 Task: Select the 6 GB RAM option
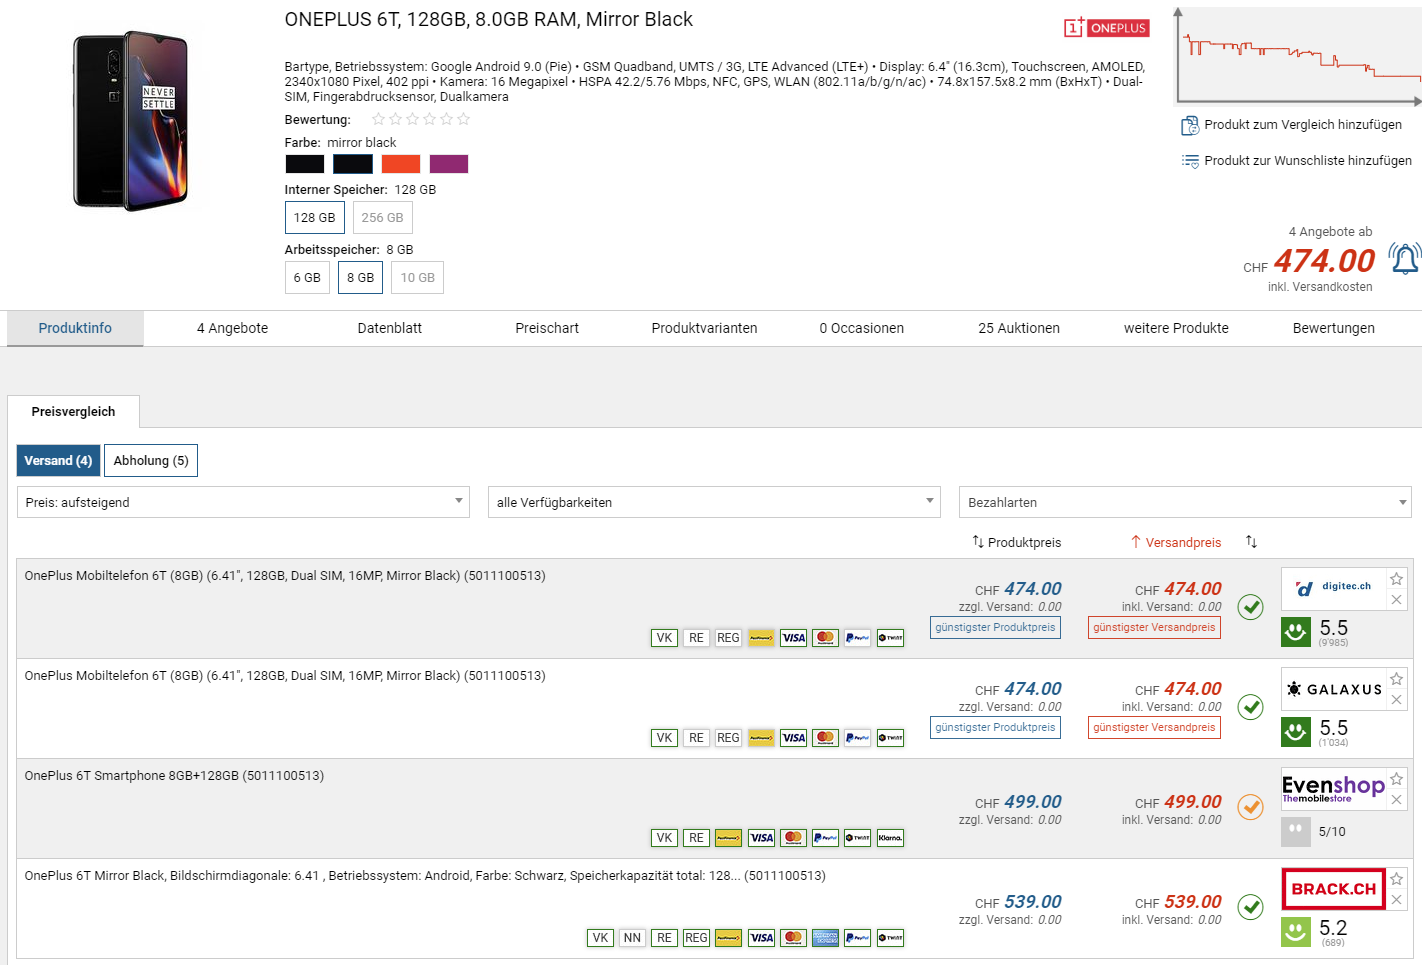pos(307,278)
